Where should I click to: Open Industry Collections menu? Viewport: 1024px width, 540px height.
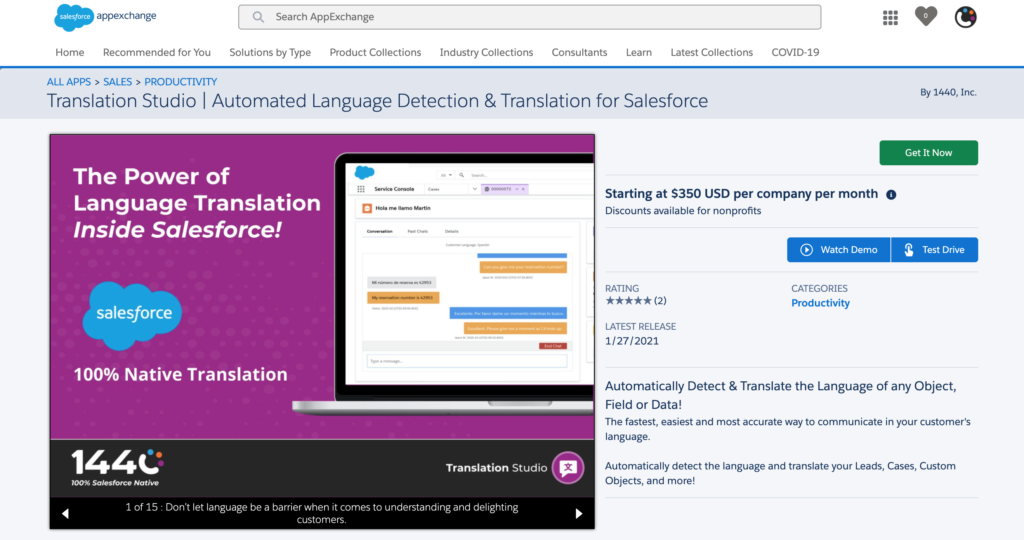coord(487,52)
